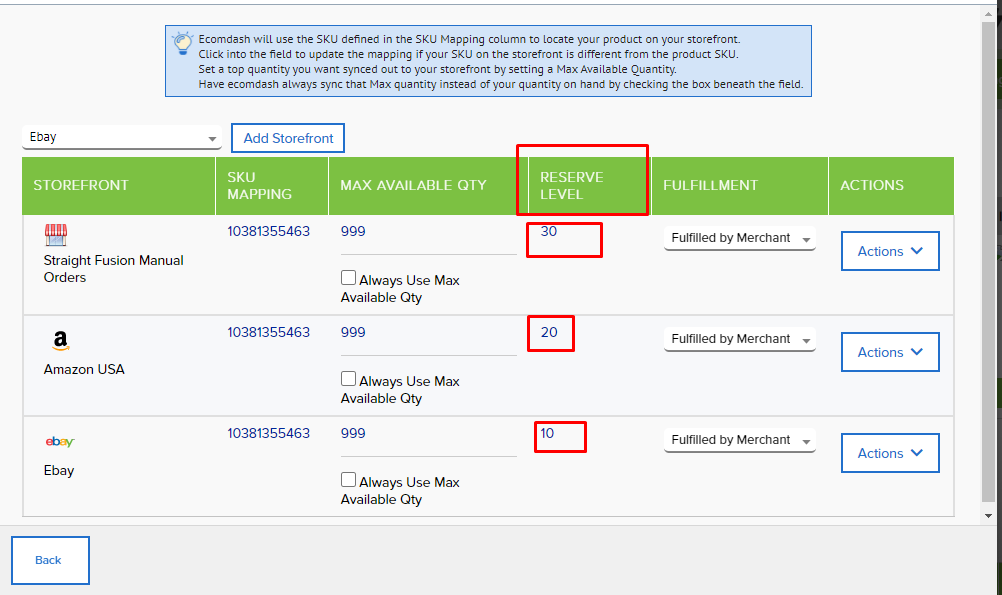The width and height of the screenshot is (1002, 595).
Task: Click the Reserve Level column header
Action: tap(589, 185)
